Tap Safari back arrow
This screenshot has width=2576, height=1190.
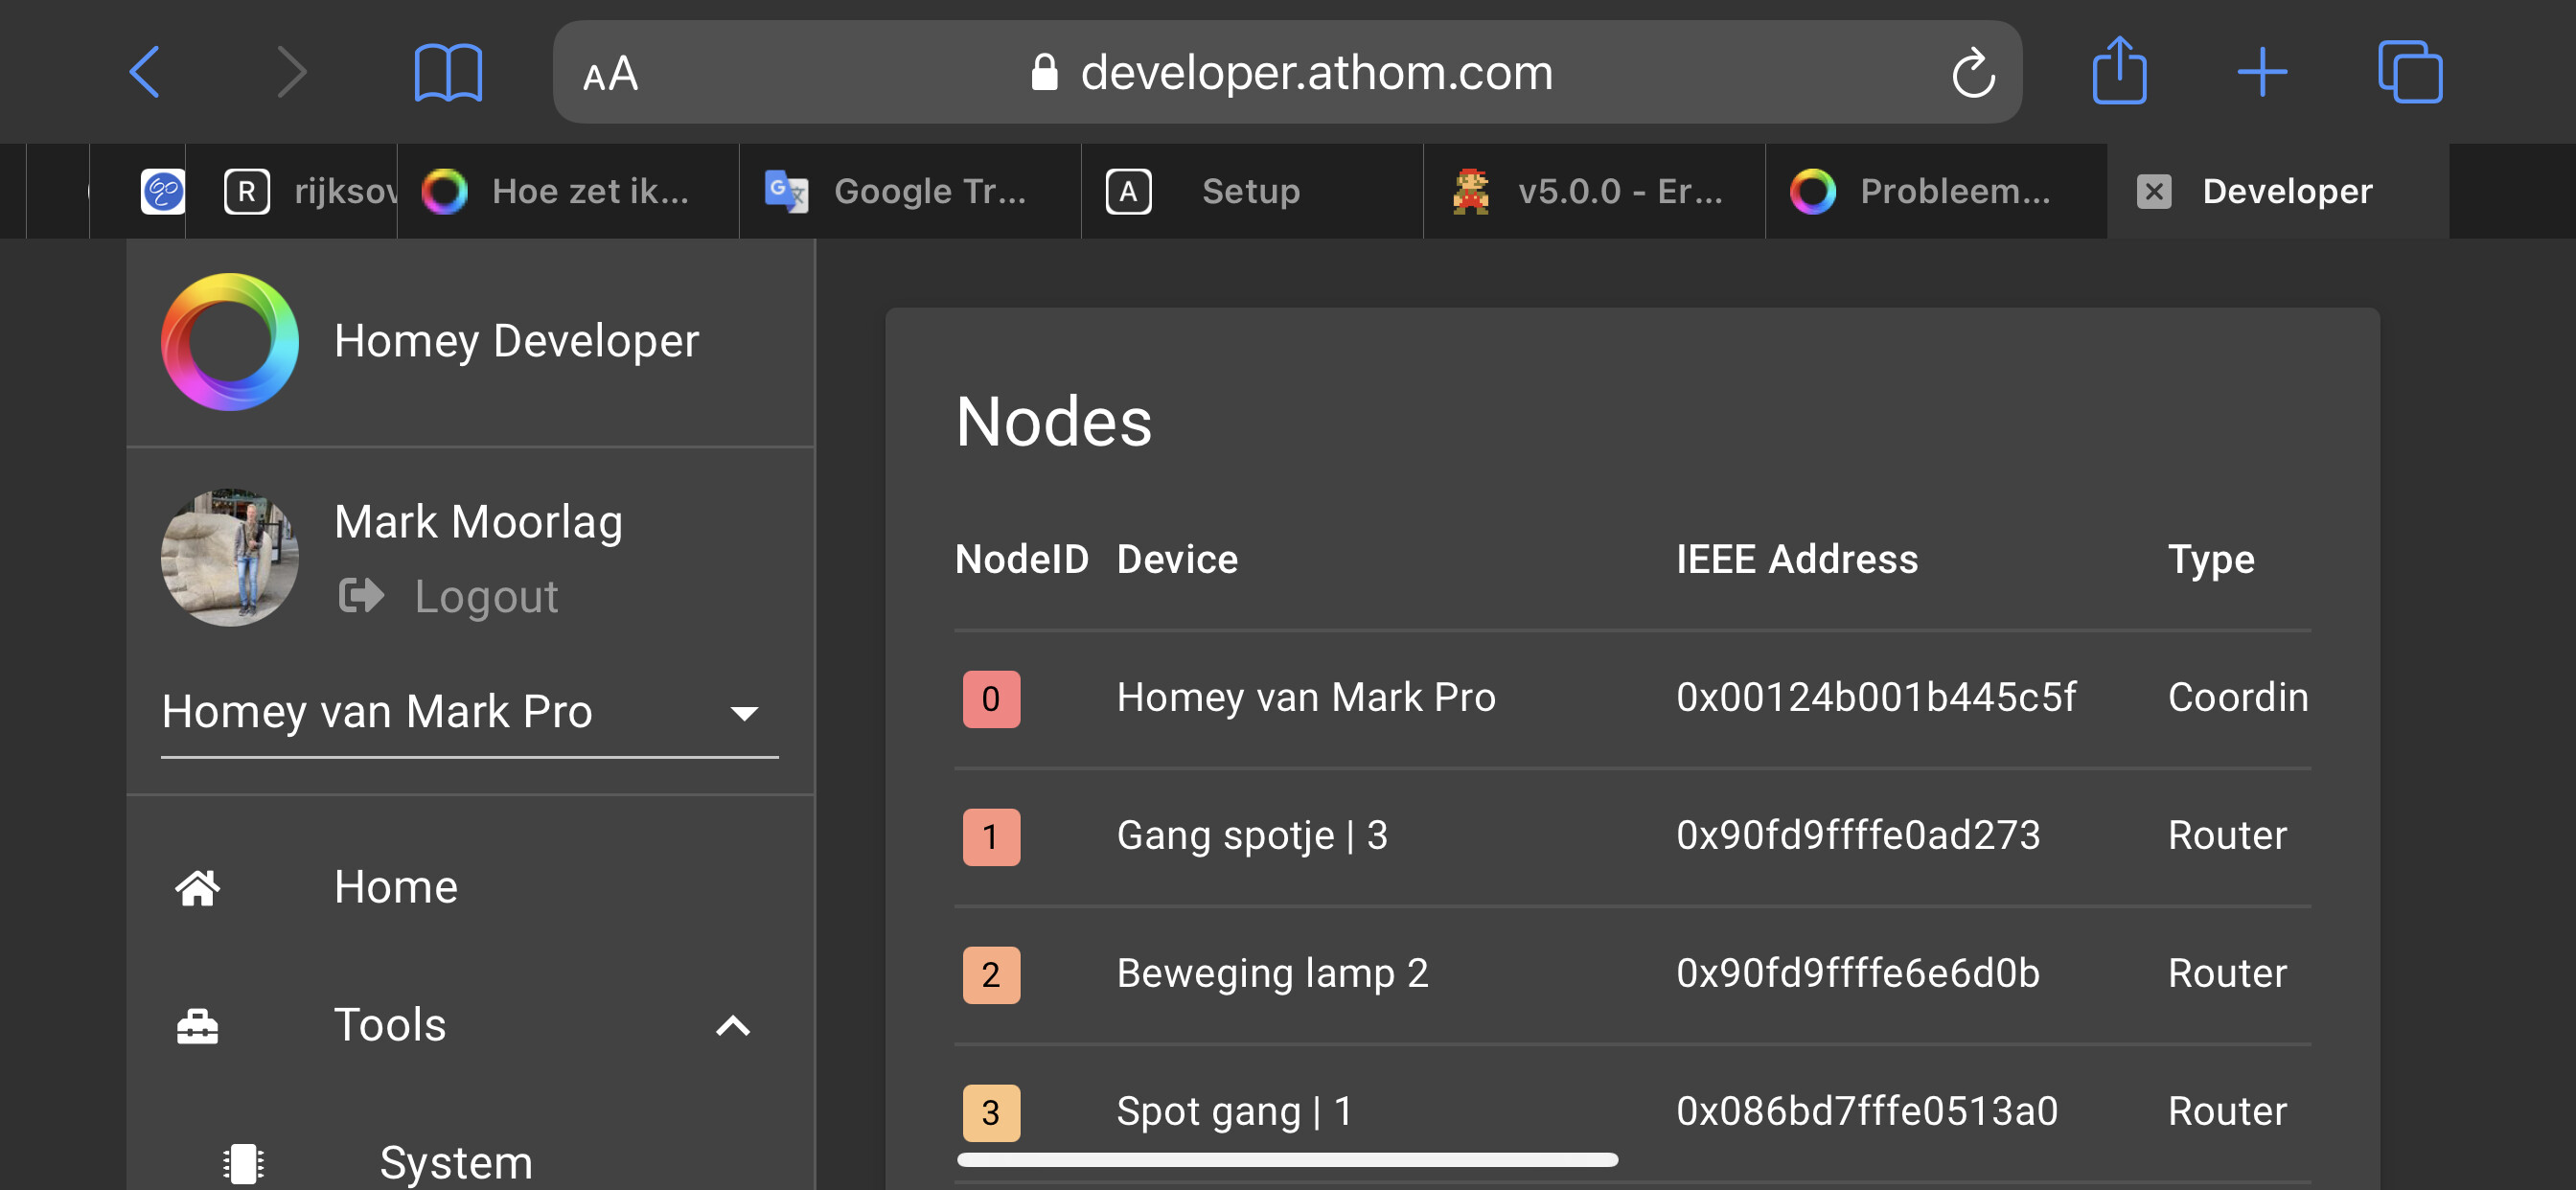(x=145, y=72)
